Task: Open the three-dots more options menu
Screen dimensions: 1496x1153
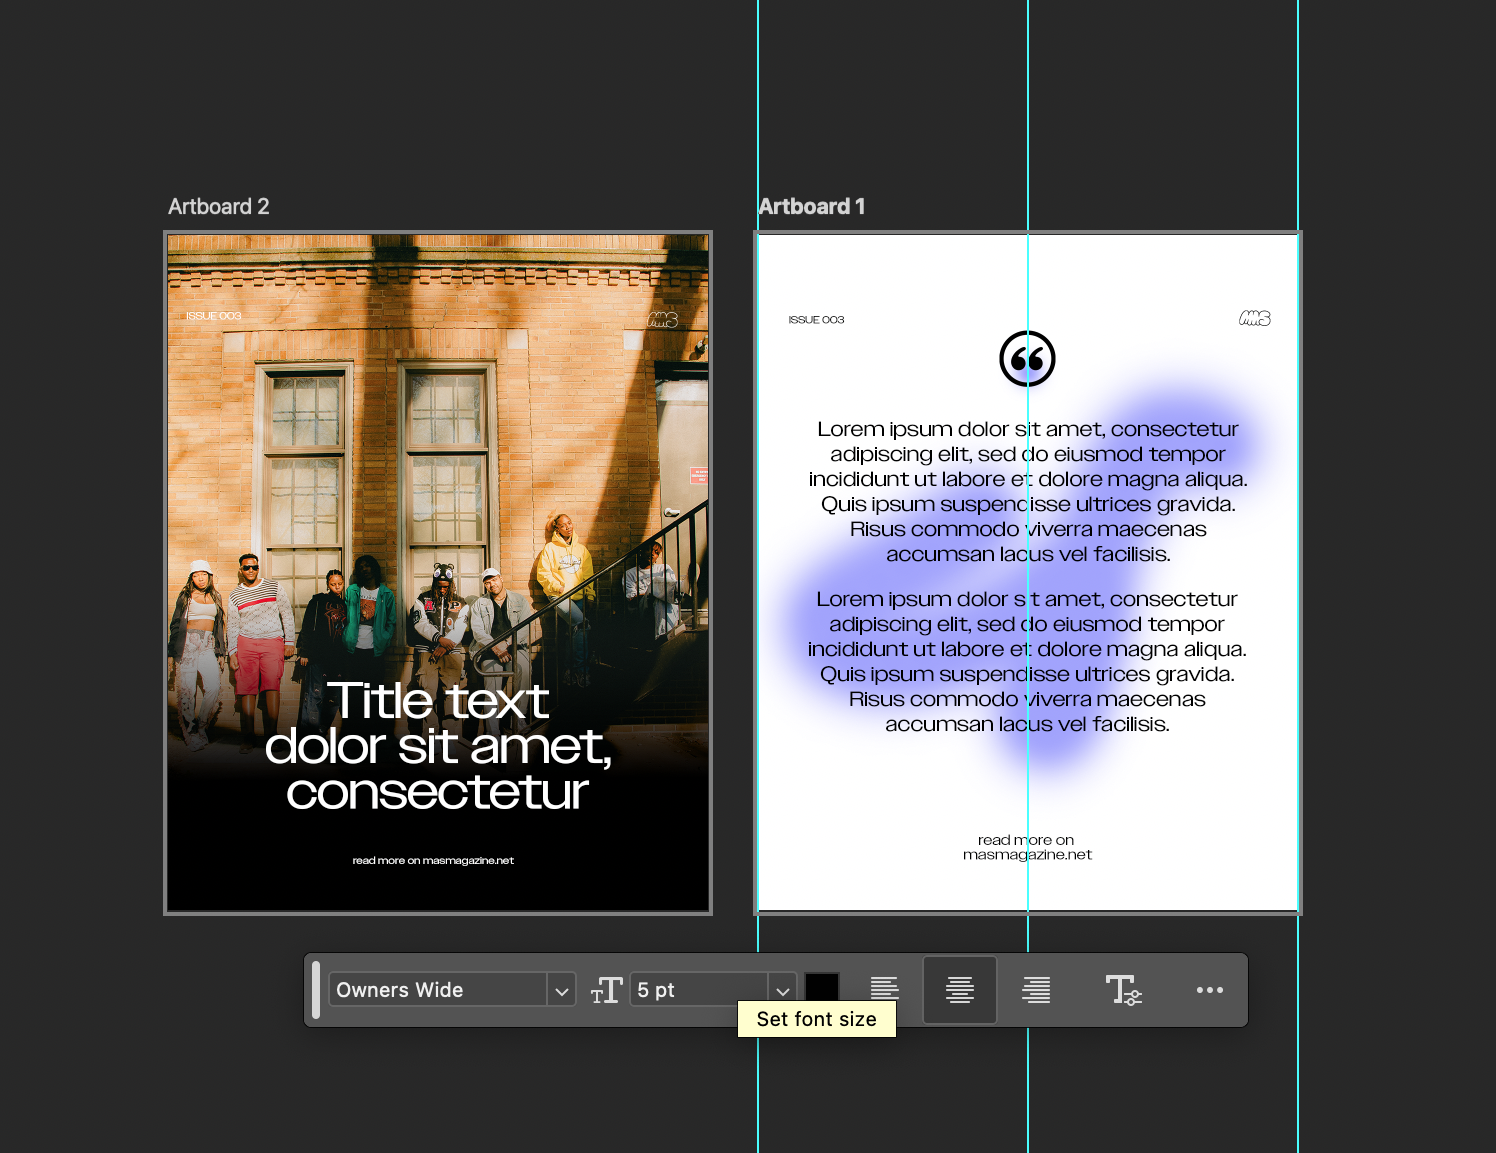Action: click(1210, 990)
